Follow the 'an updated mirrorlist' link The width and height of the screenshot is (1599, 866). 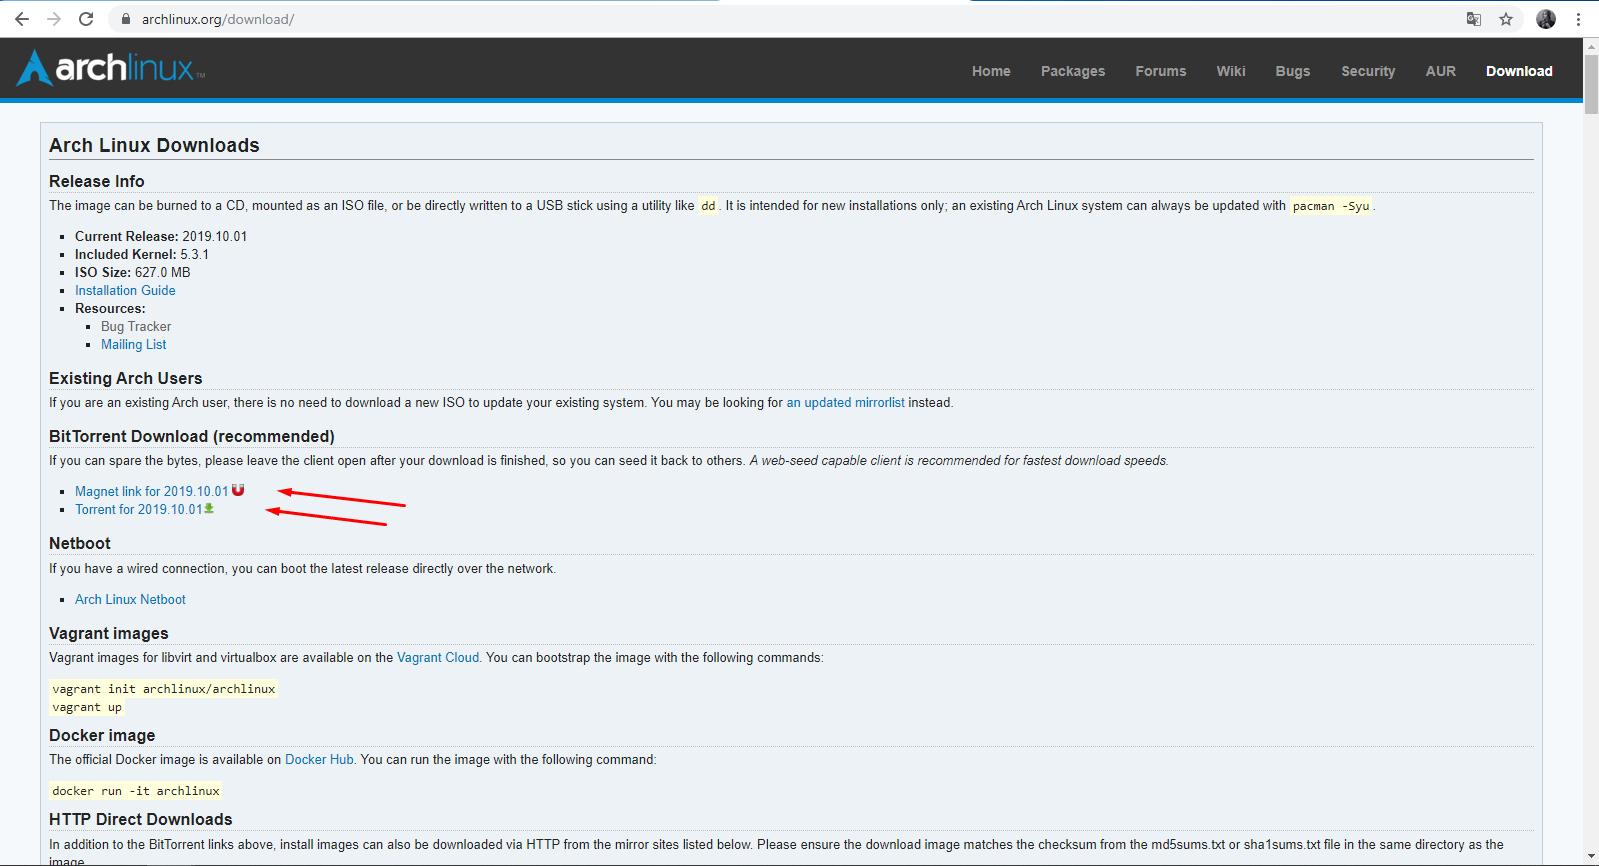coord(845,402)
